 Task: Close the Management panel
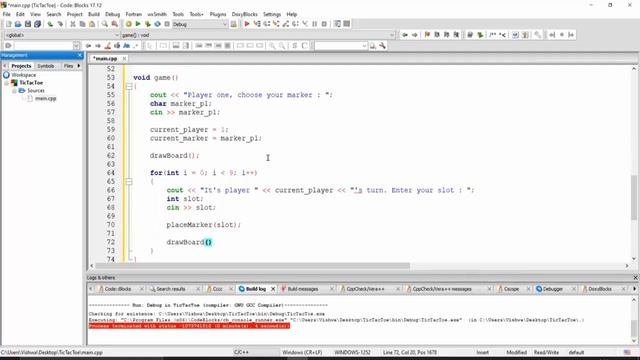coord(80,55)
